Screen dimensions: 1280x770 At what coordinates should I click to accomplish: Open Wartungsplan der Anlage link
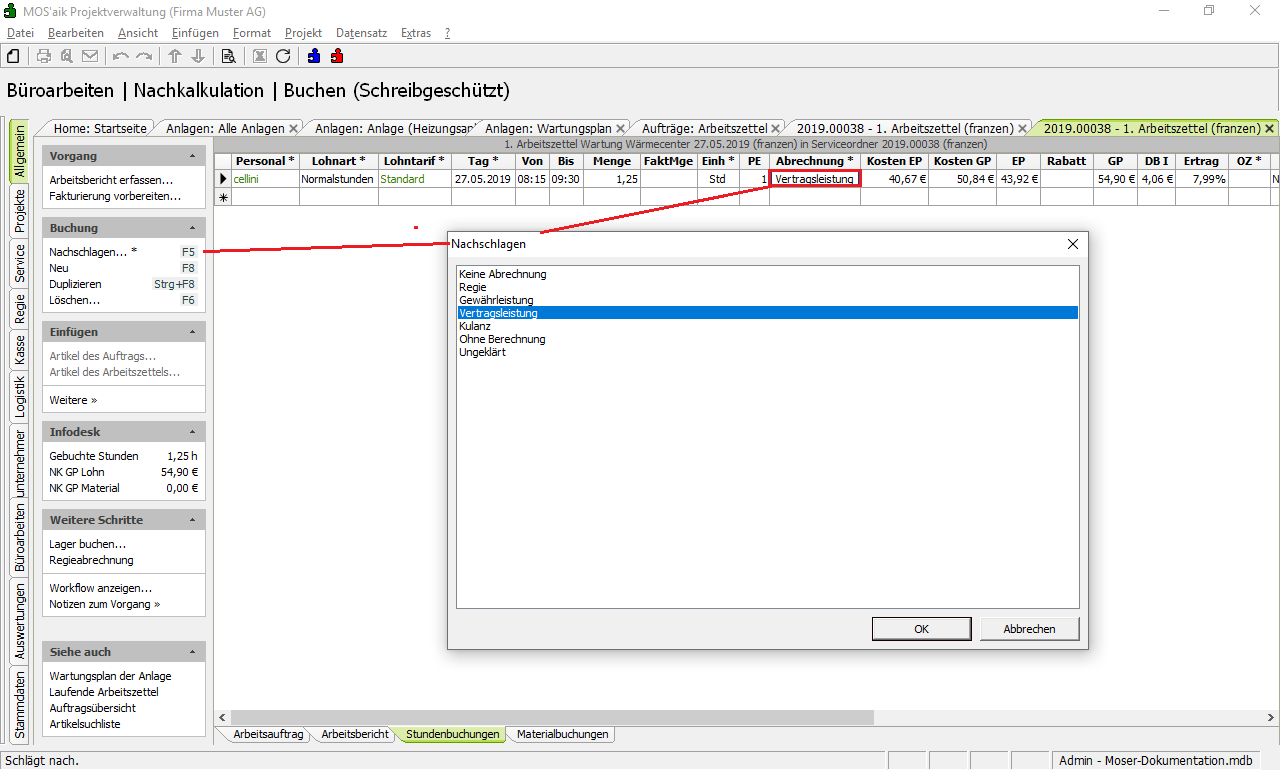pos(110,676)
